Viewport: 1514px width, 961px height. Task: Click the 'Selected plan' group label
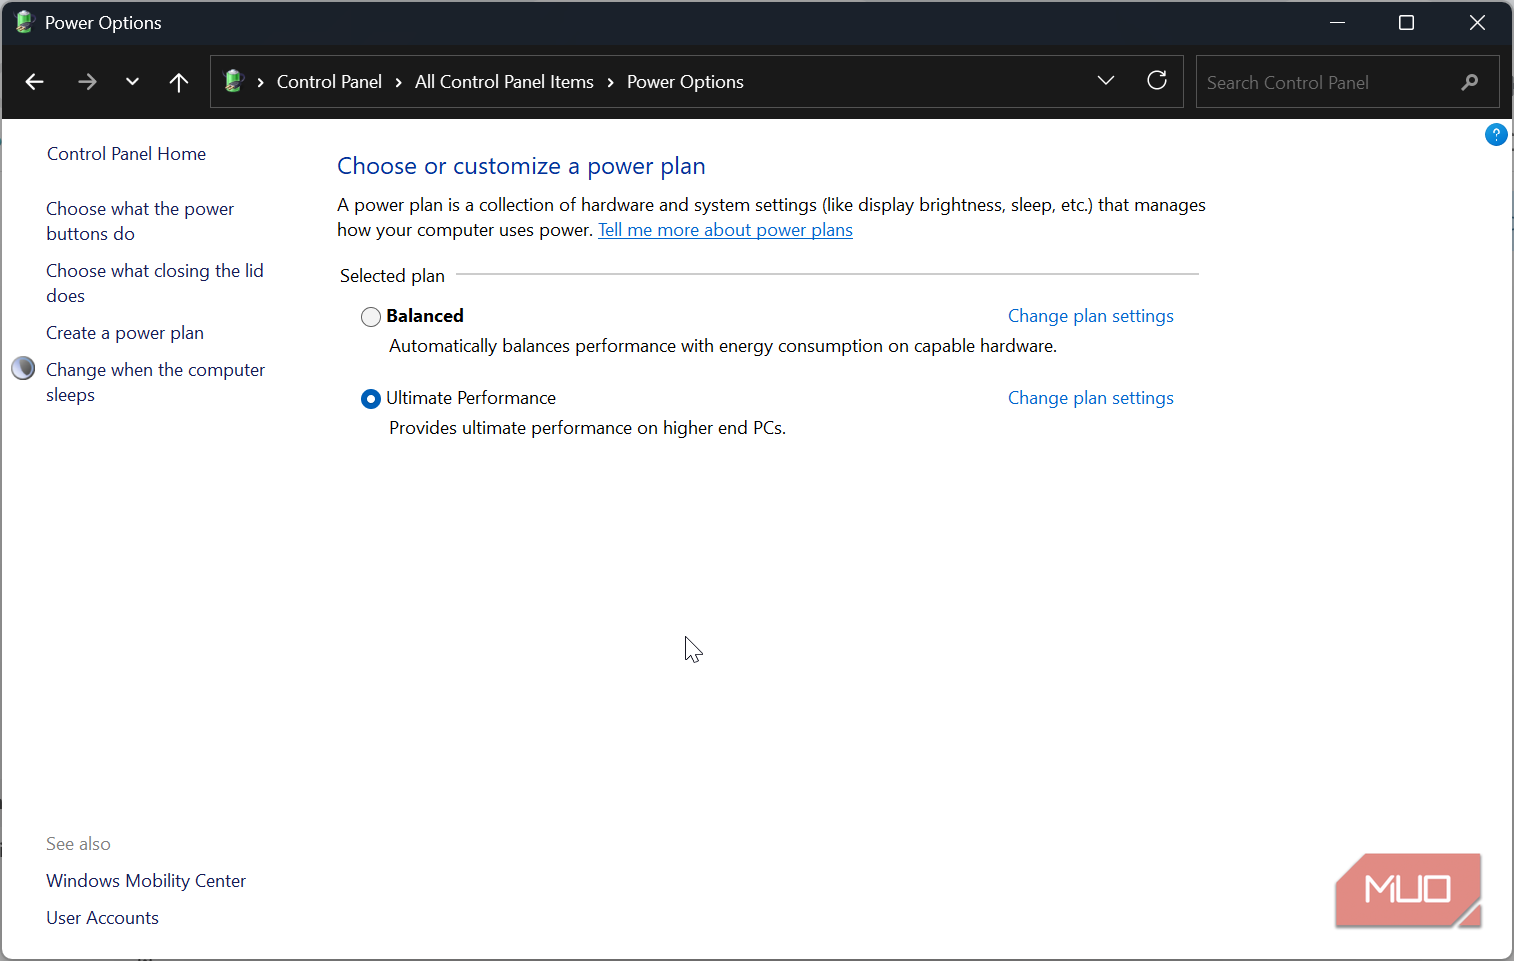[392, 276]
